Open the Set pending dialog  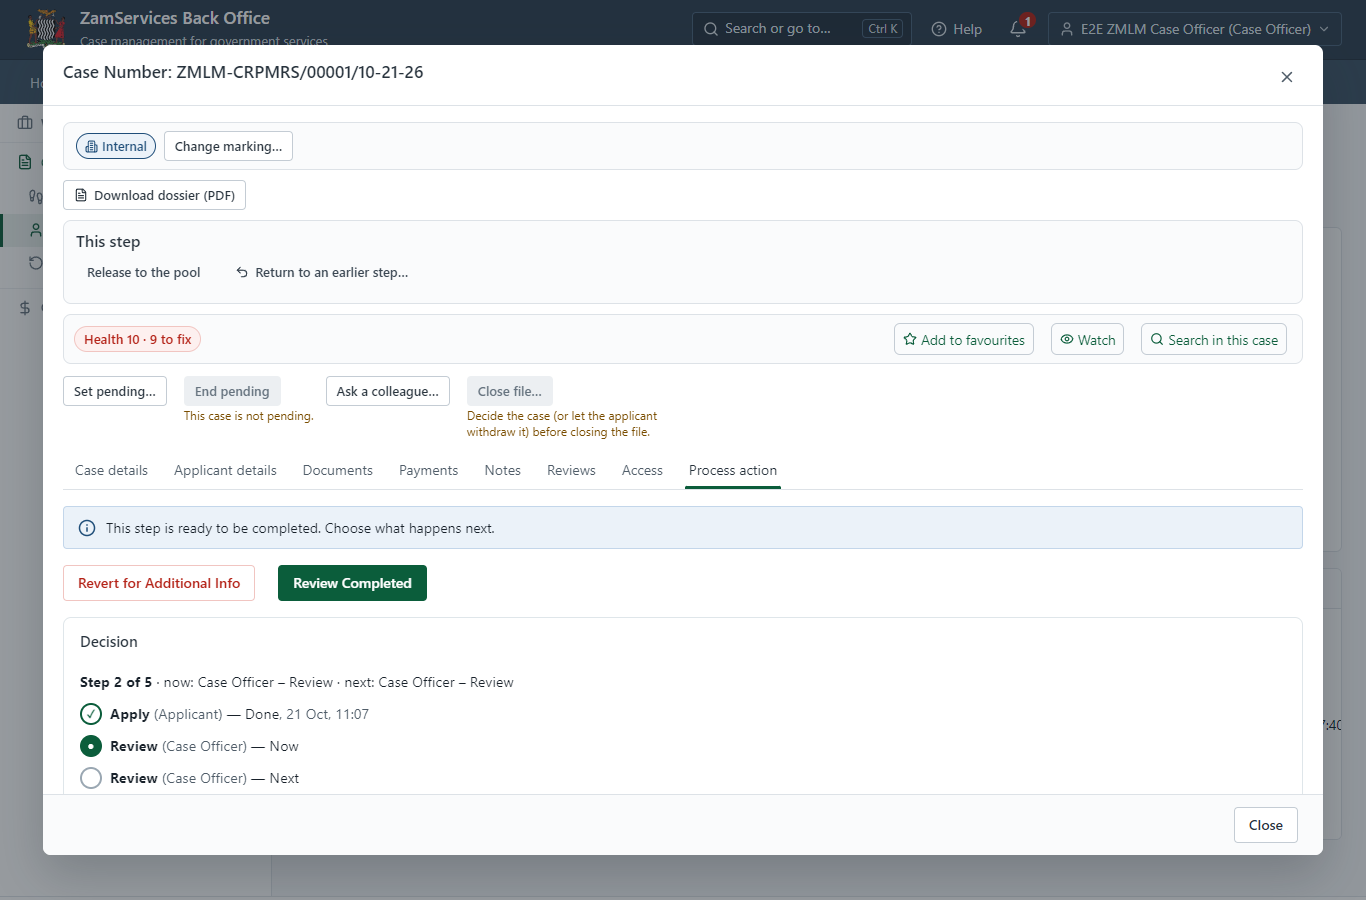coord(115,391)
